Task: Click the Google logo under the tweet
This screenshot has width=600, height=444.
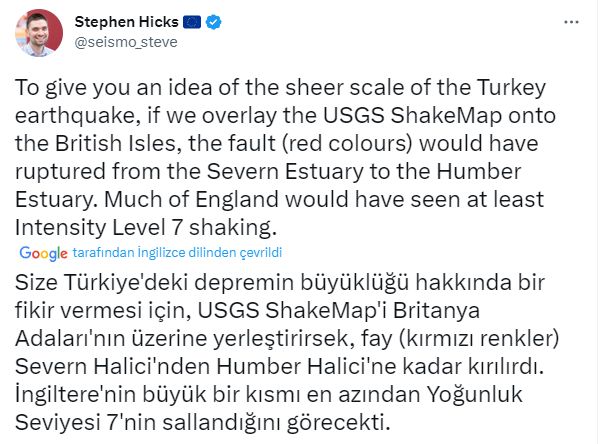Action: [x=42, y=252]
